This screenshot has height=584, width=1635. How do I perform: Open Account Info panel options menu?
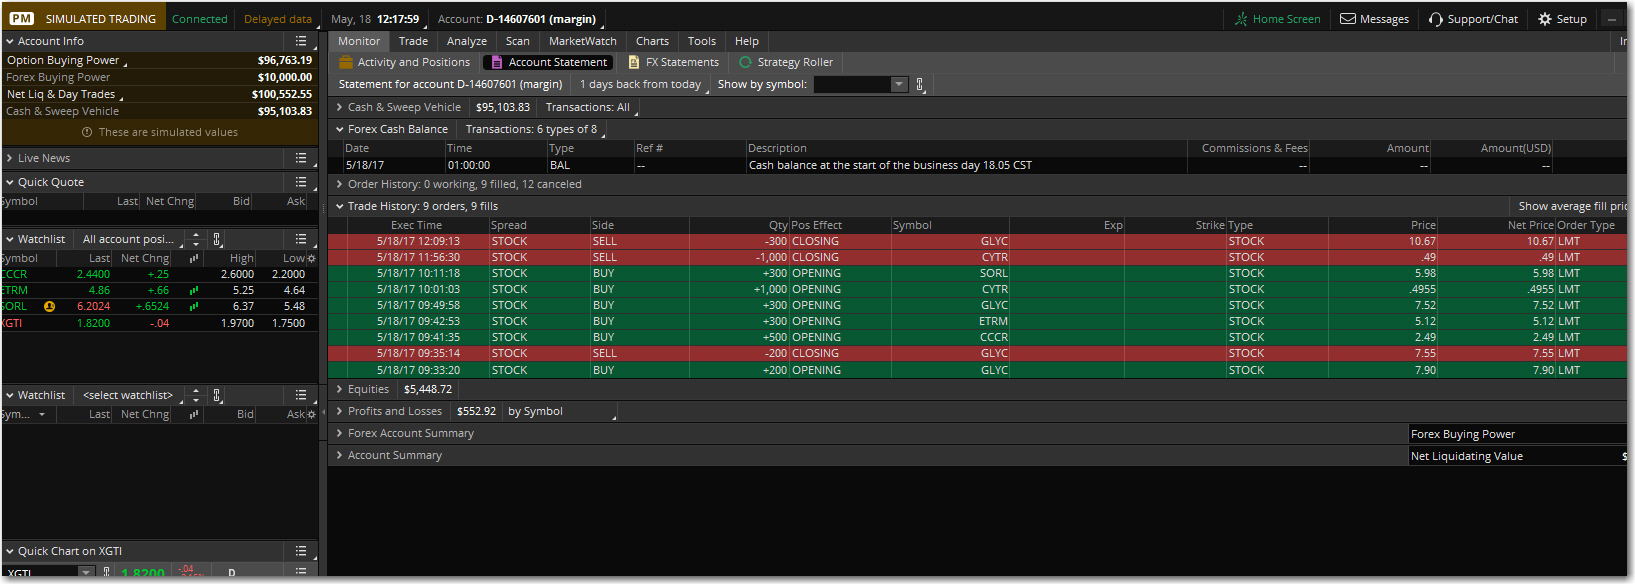(301, 41)
